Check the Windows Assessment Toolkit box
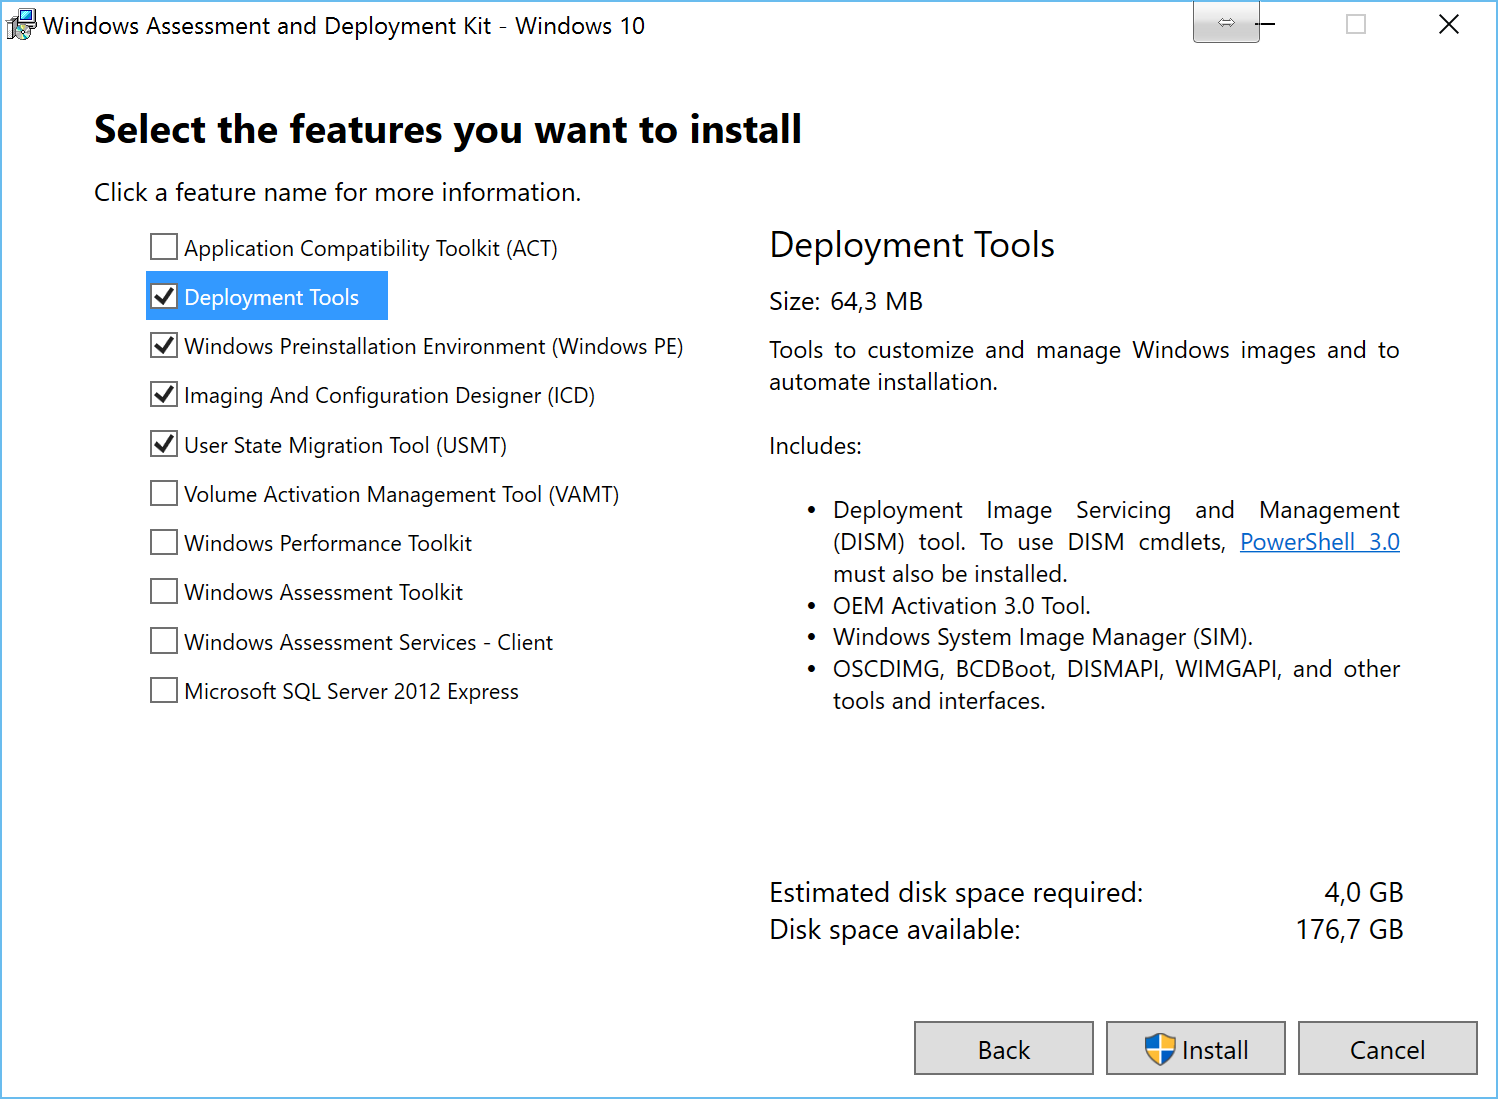This screenshot has height=1099, width=1498. 164,592
